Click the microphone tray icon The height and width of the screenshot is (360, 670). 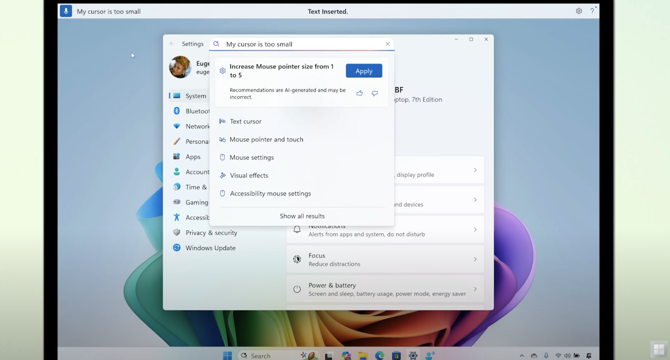coord(546,355)
